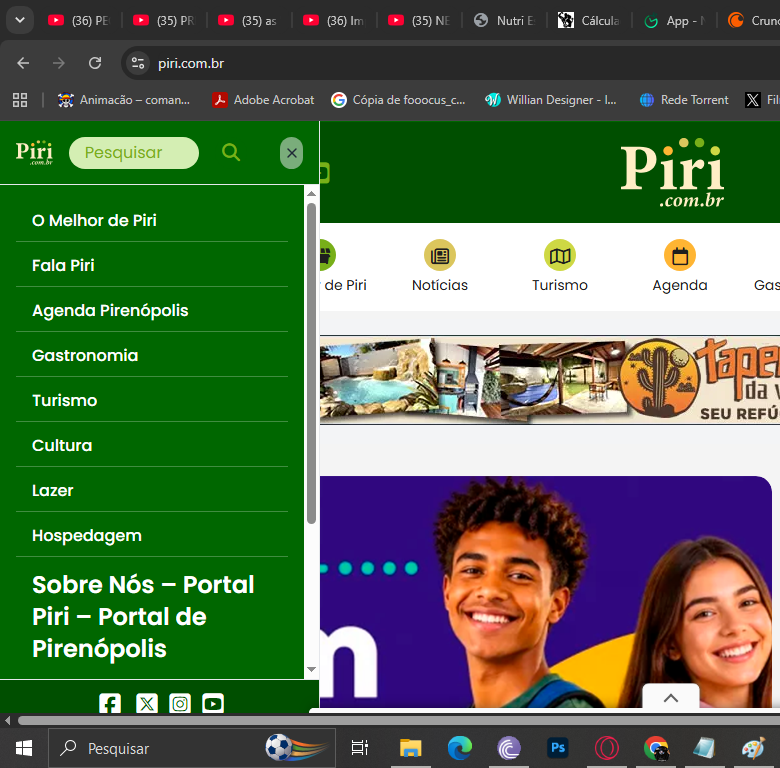
Task: Open the Adobe Acrobat bookmark
Action: pos(264,100)
